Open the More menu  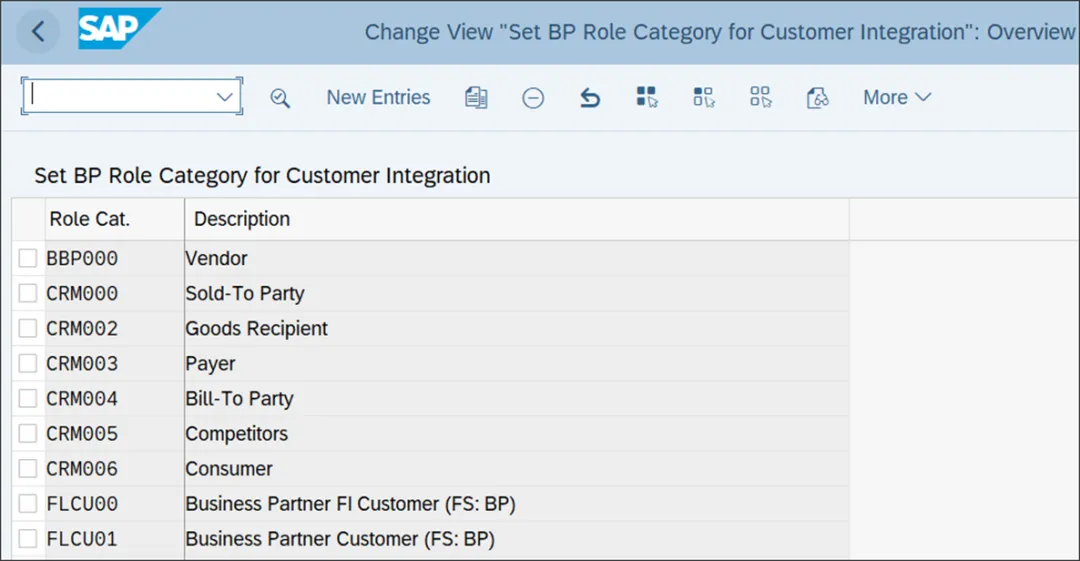[x=897, y=98]
